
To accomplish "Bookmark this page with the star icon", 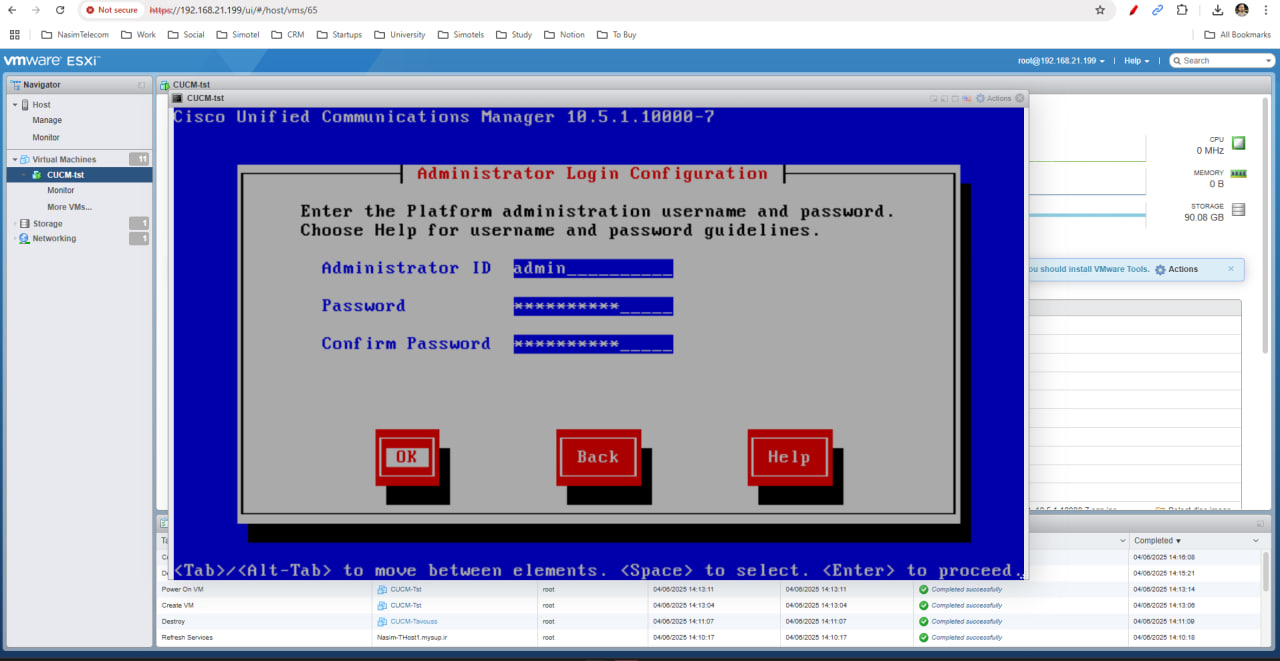I will coord(1100,10).
